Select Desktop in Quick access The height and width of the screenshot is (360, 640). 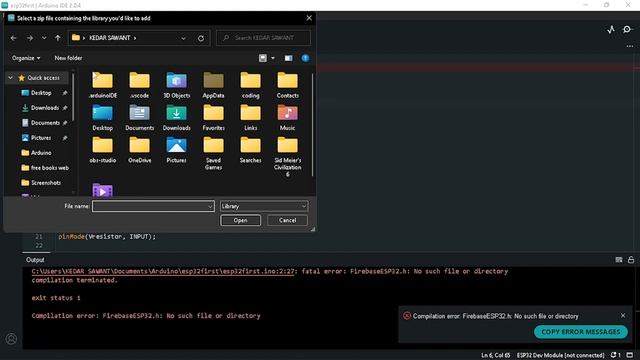click(x=41, y=93)
